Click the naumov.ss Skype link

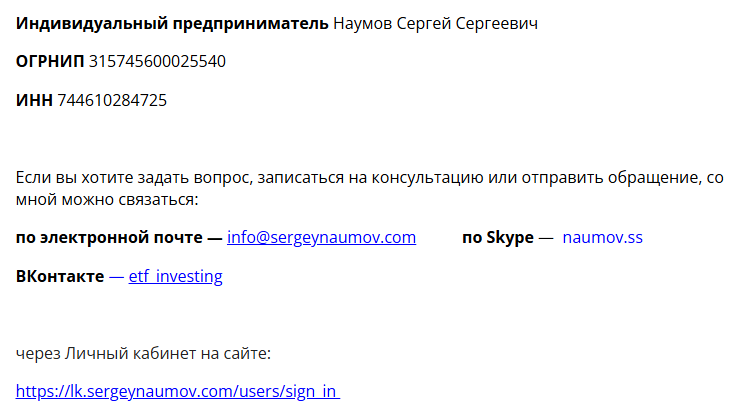[x=602, y=238]
